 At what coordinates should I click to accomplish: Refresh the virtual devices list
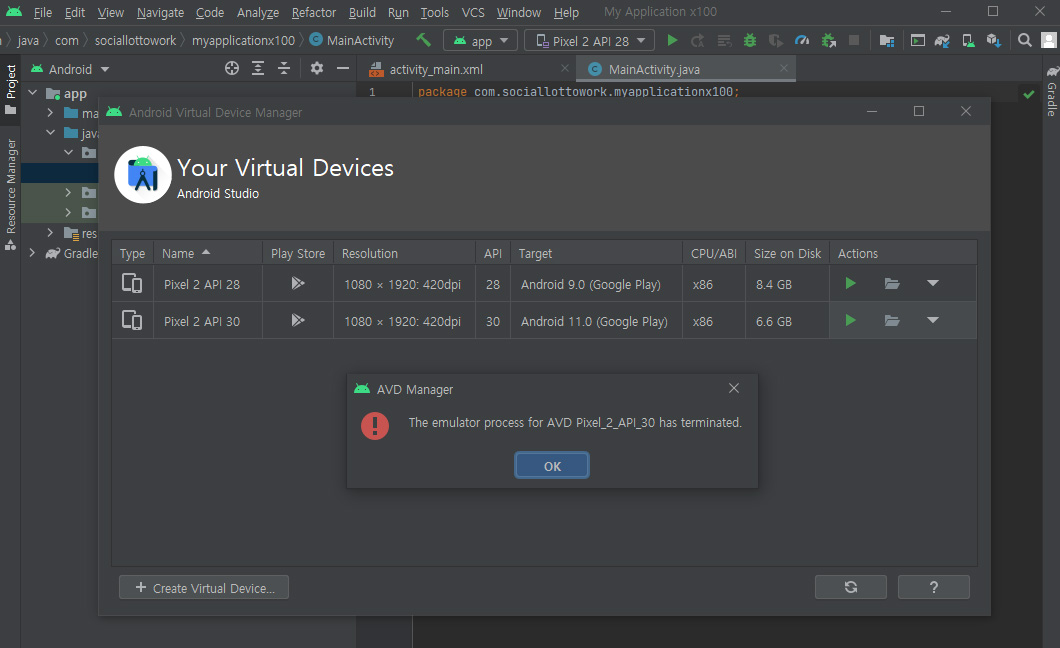pyautogui.click(x=850, y=587)
